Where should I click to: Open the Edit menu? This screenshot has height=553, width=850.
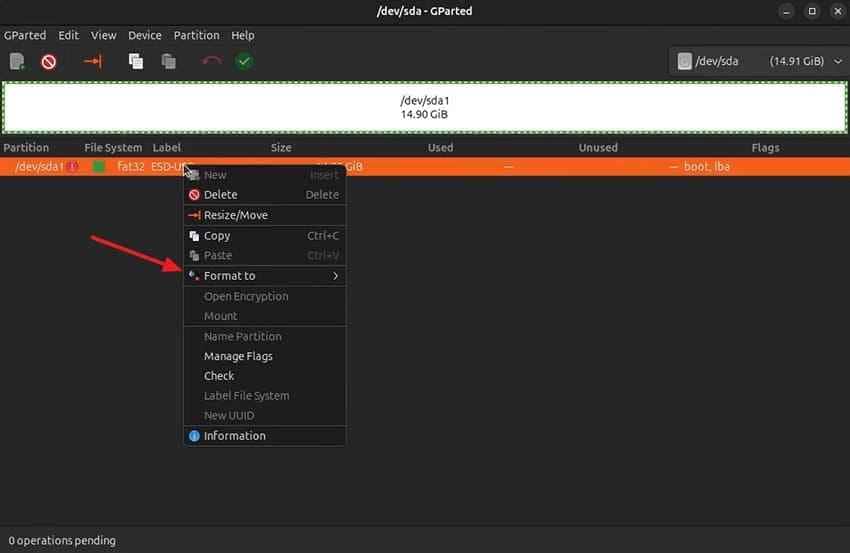click(68, 35)
